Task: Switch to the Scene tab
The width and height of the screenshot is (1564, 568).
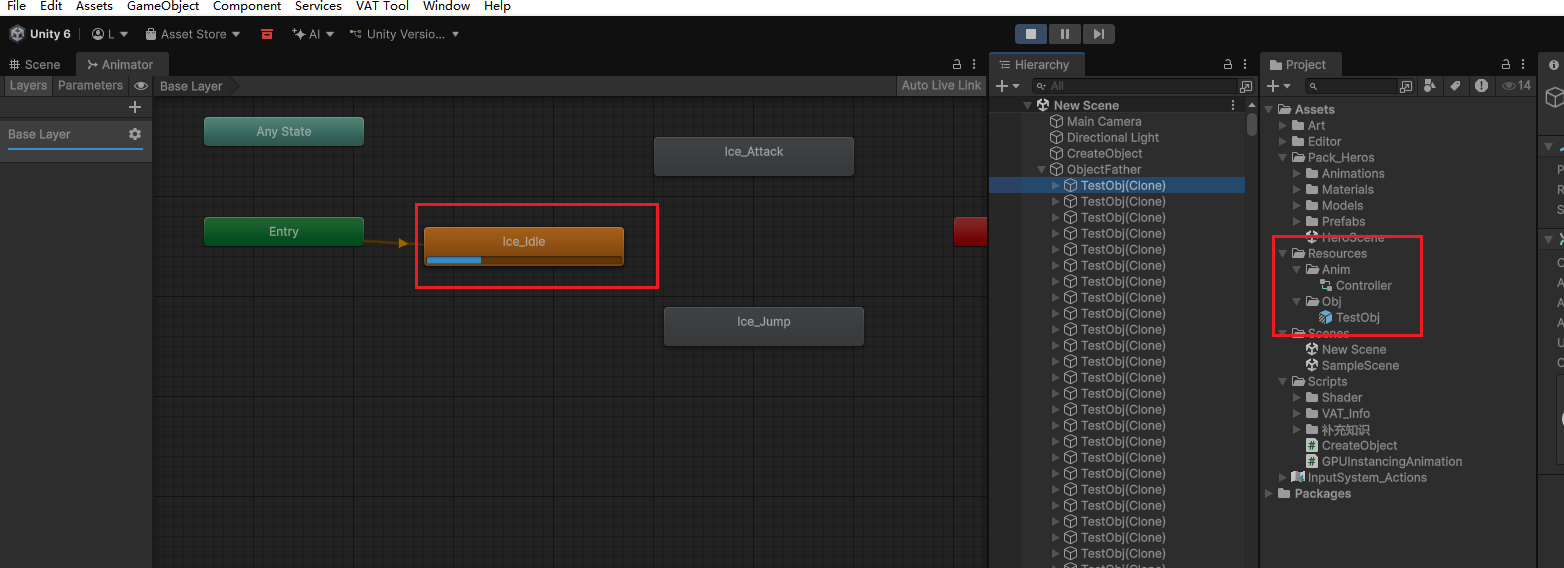Action: click(35, 64)
